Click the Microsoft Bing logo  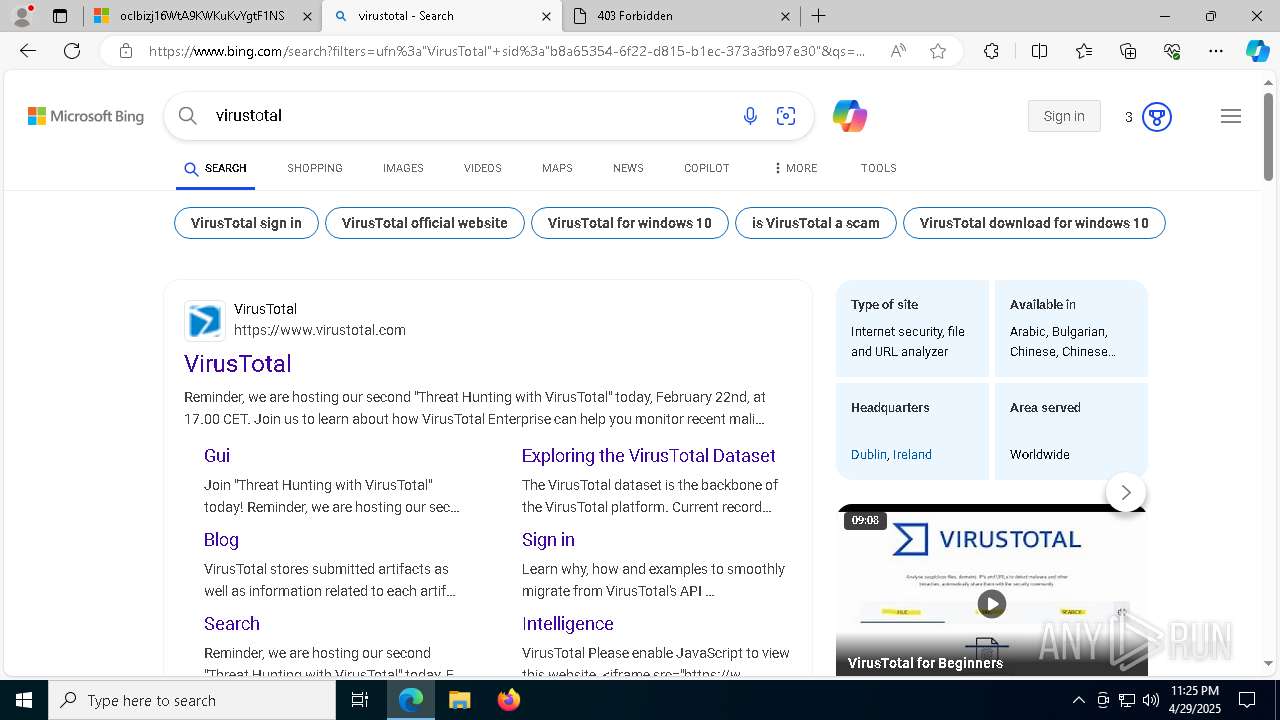click(x=86, y=116)
